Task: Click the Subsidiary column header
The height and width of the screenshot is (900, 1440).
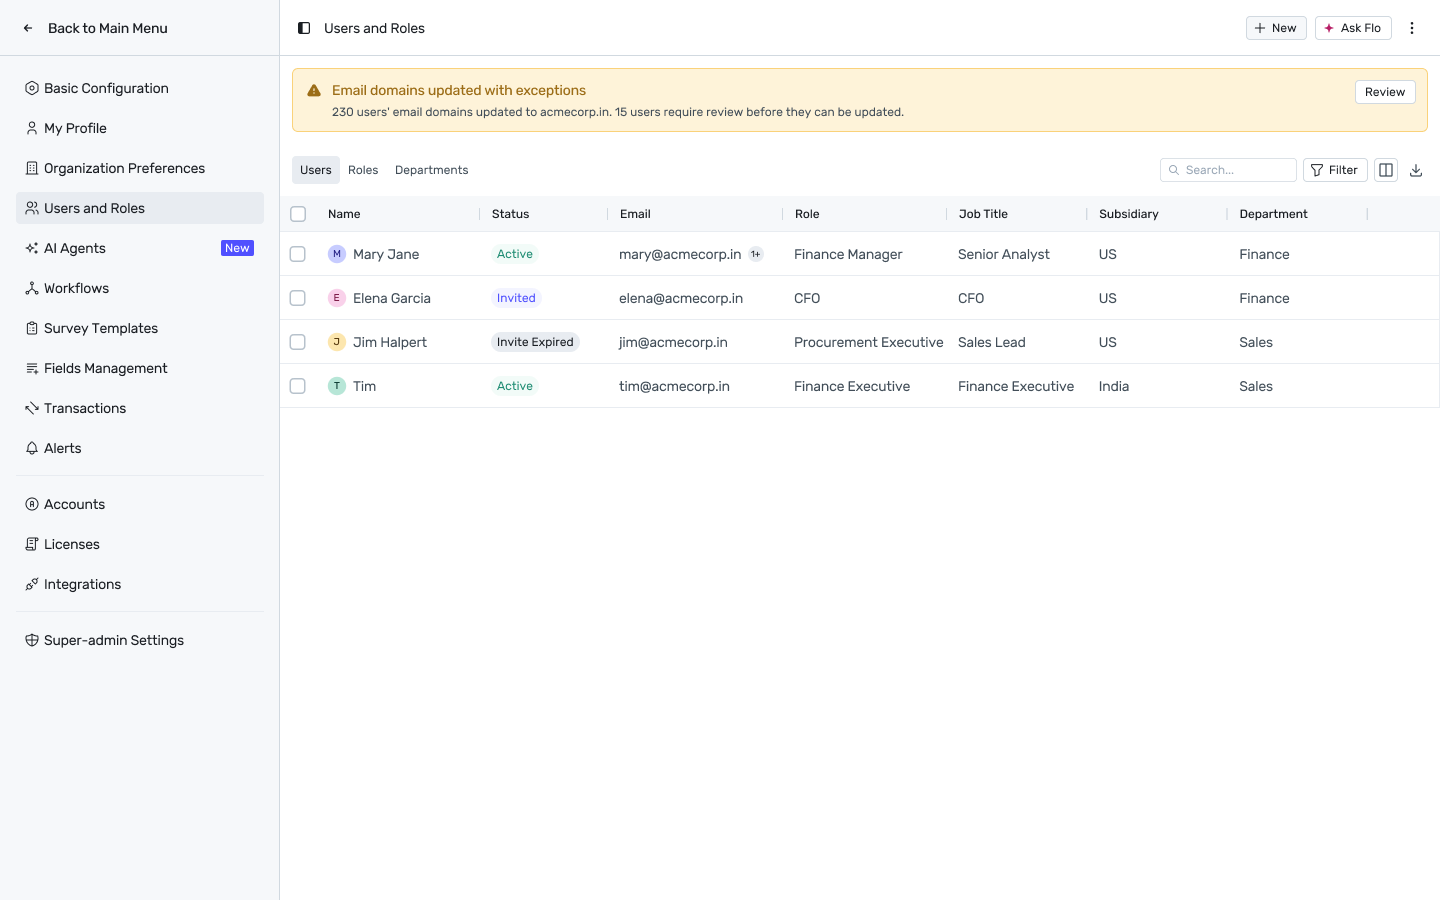Action: click(1128, 214)
